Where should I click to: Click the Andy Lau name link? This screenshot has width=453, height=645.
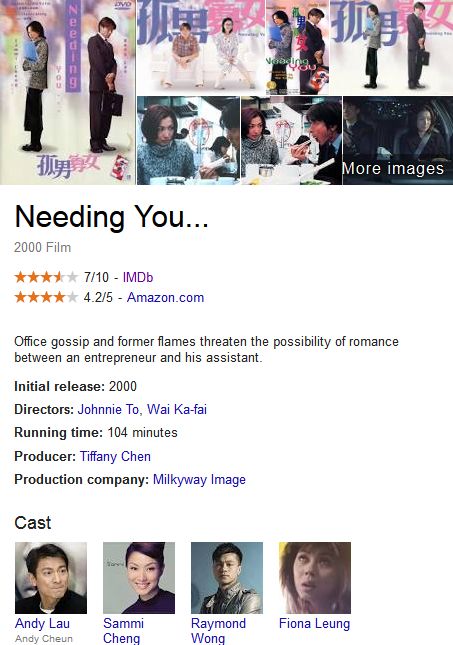[x=42, y=623]
